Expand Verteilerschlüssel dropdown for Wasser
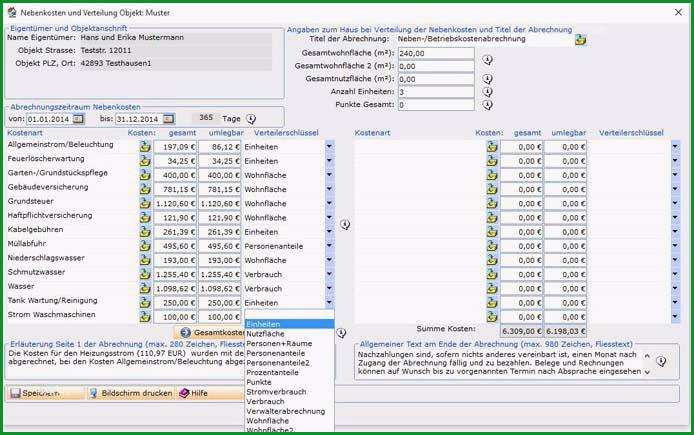 pyautogui.click(x=329, y=289)
